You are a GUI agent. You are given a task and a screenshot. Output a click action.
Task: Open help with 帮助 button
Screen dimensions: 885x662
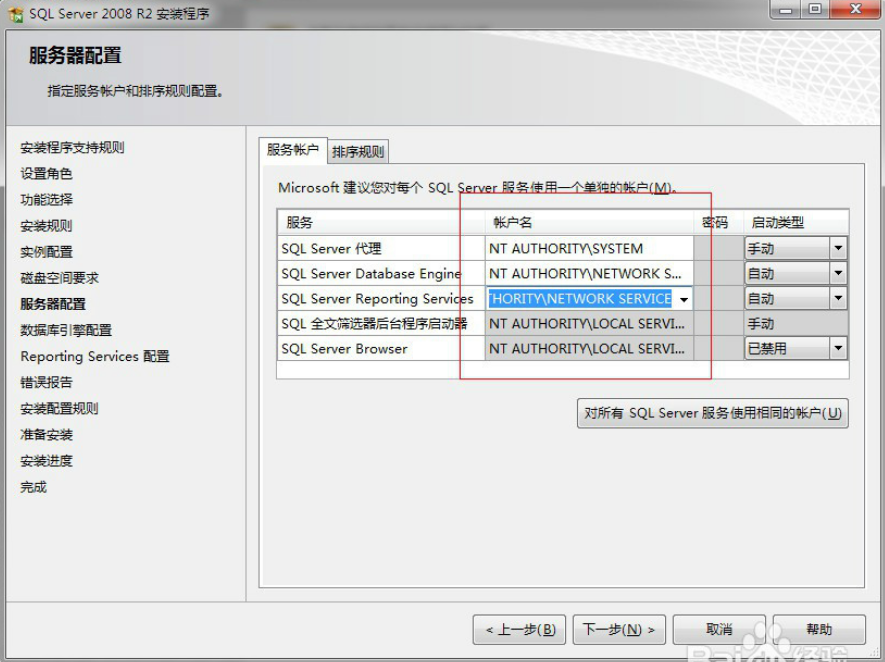pyautogui.click(x=818, y=629)
